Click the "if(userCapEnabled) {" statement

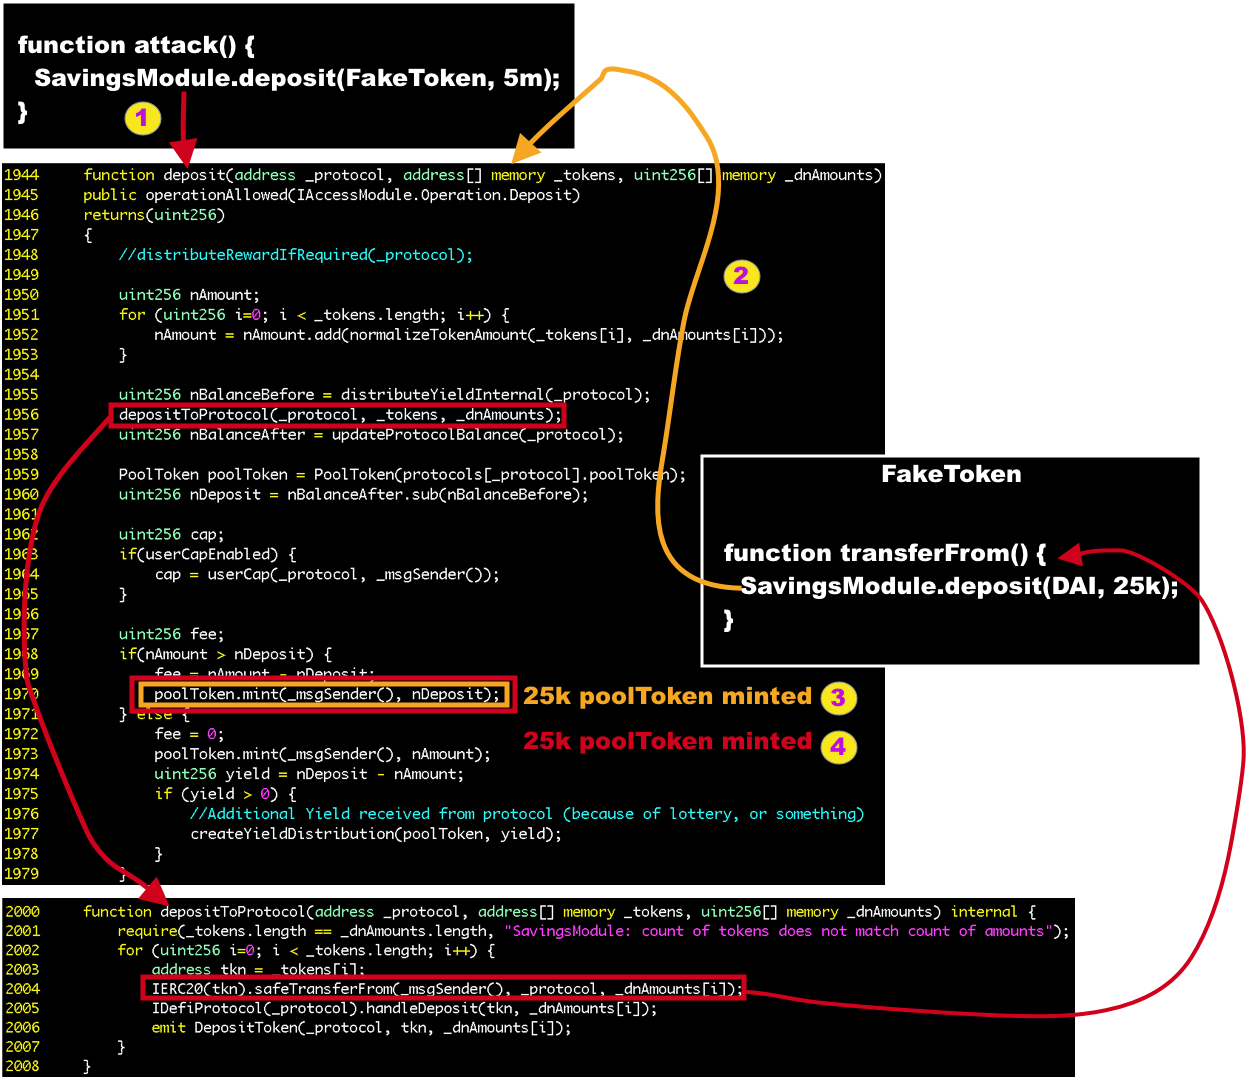point(207,555)
